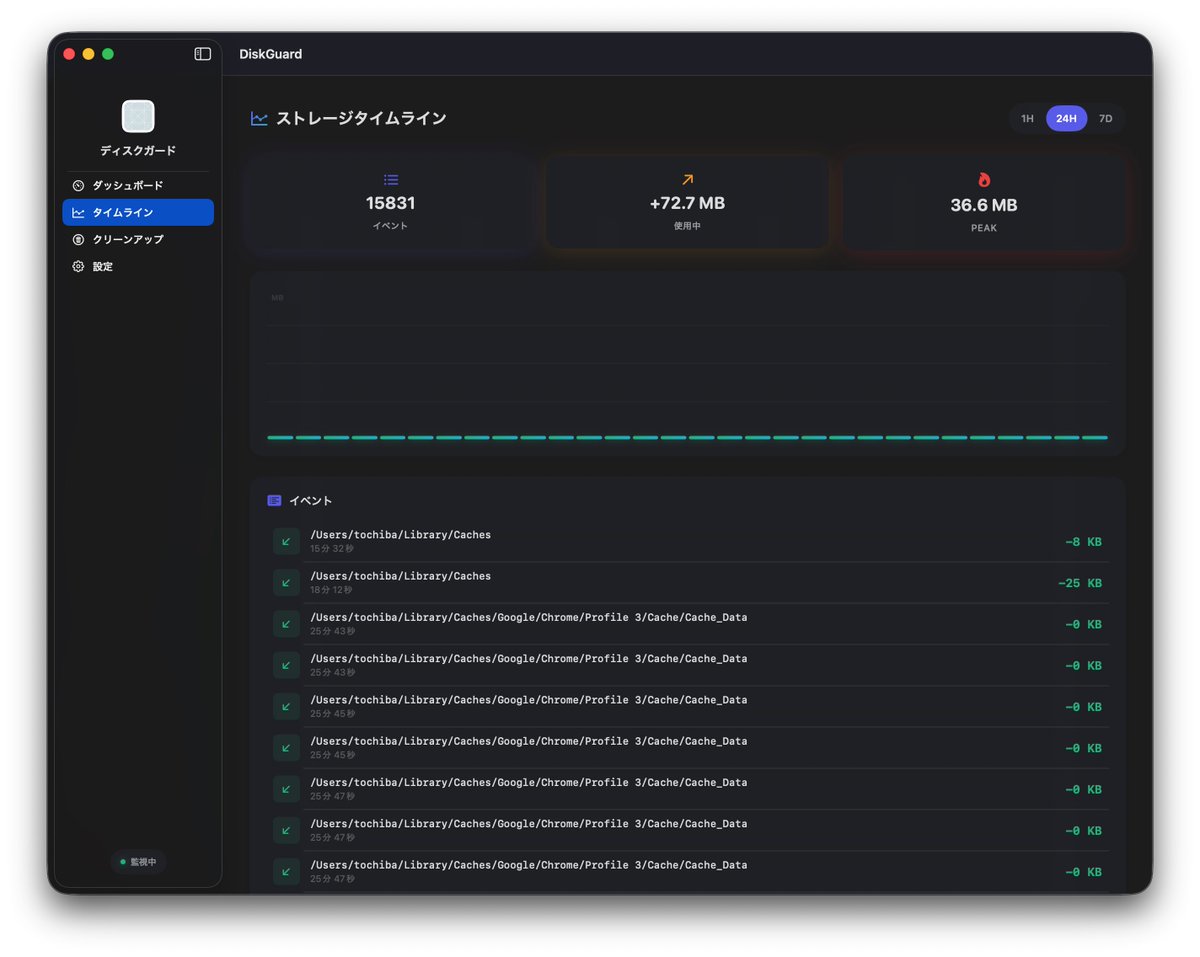
Task: Click the −25 KB size value
Action: 1080,583
